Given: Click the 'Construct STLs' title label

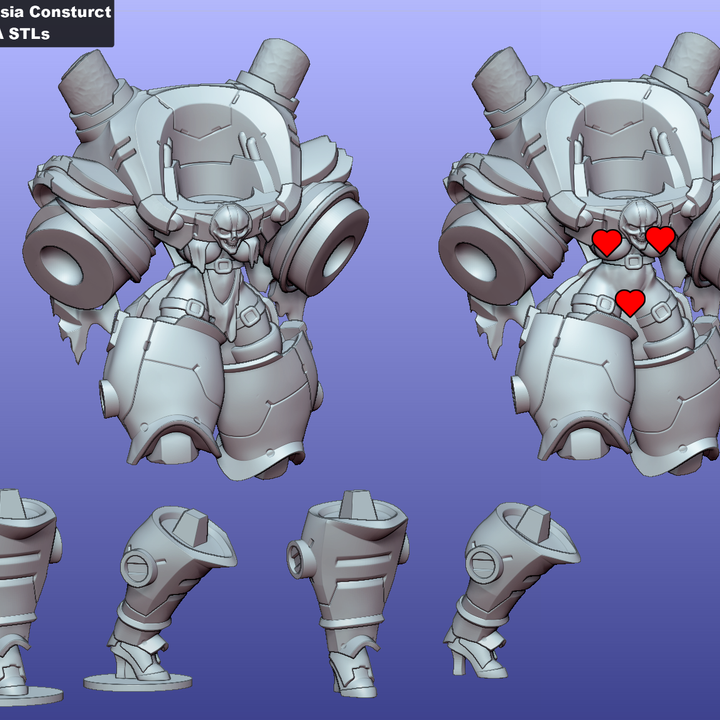Looking at the screenshot, I should pyautogui.click(x=56, y=23).
